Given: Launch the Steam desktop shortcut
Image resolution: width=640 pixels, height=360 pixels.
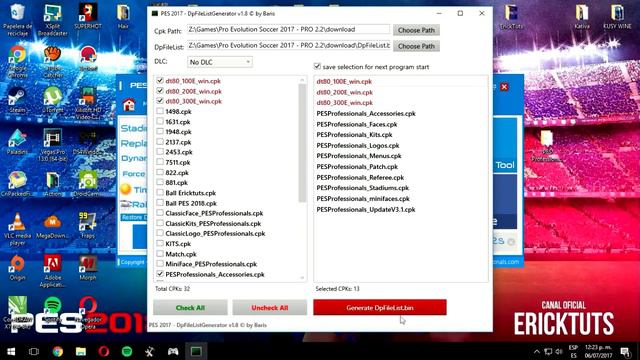Looking at the screenshot, I should click(17, 100).
